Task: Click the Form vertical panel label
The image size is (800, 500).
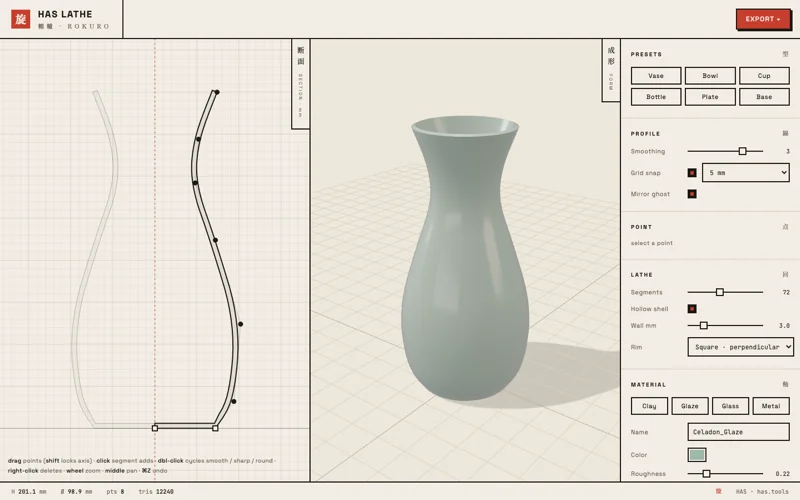Action: click(611, 70)
